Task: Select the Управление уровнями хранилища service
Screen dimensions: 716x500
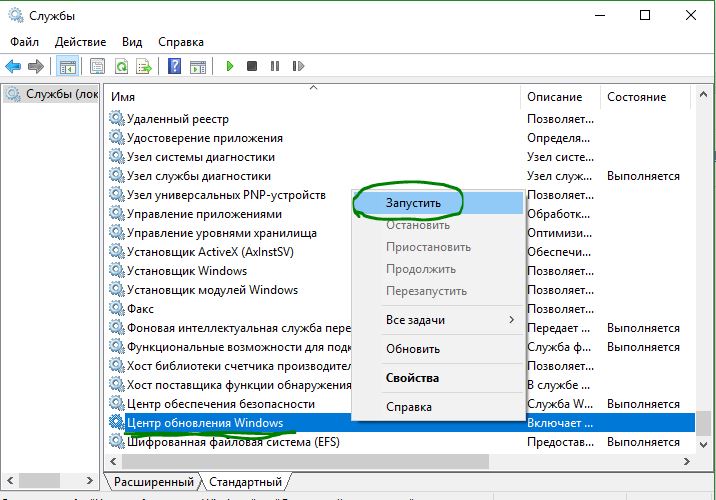Action: pos(221,233)
